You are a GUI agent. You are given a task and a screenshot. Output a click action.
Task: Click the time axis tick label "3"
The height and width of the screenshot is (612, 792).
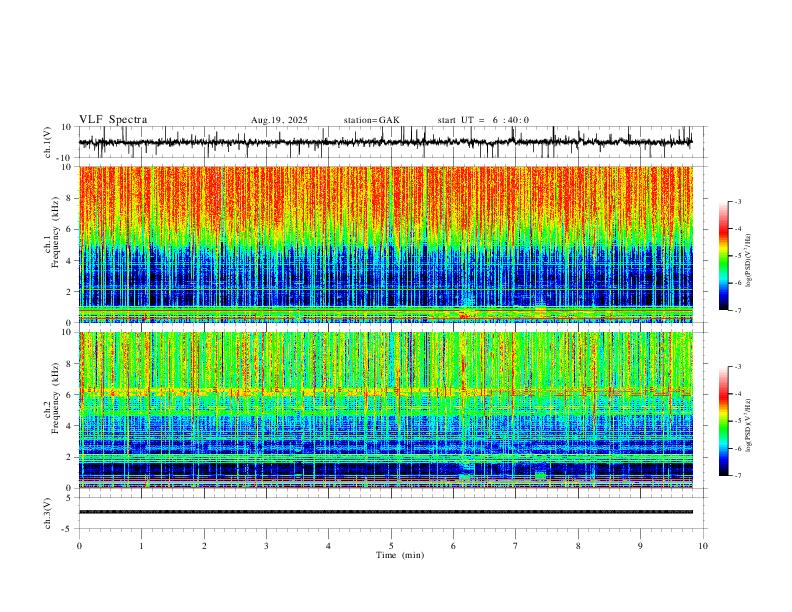266,546
